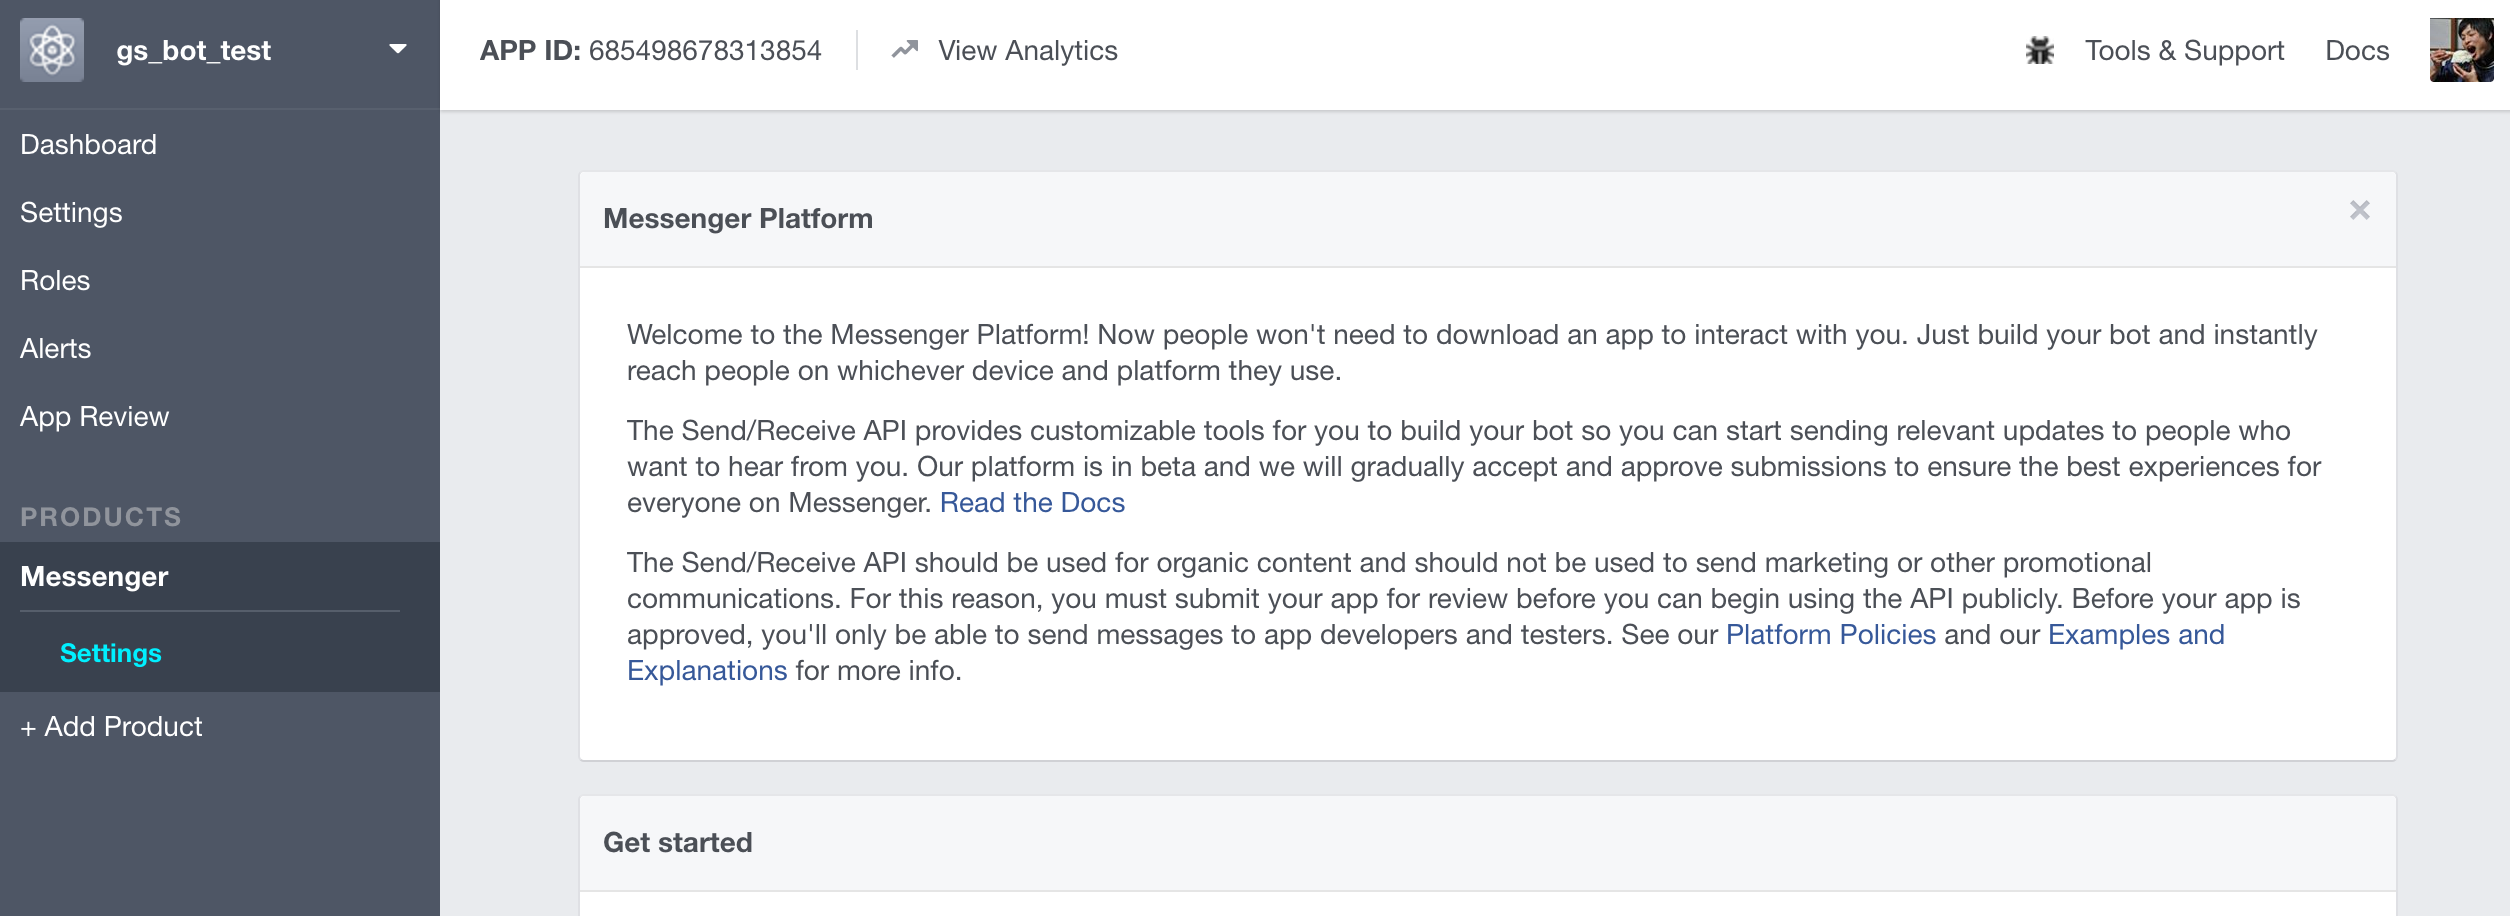
Task: Open Alerts in the sidebar
Action: 55,349
